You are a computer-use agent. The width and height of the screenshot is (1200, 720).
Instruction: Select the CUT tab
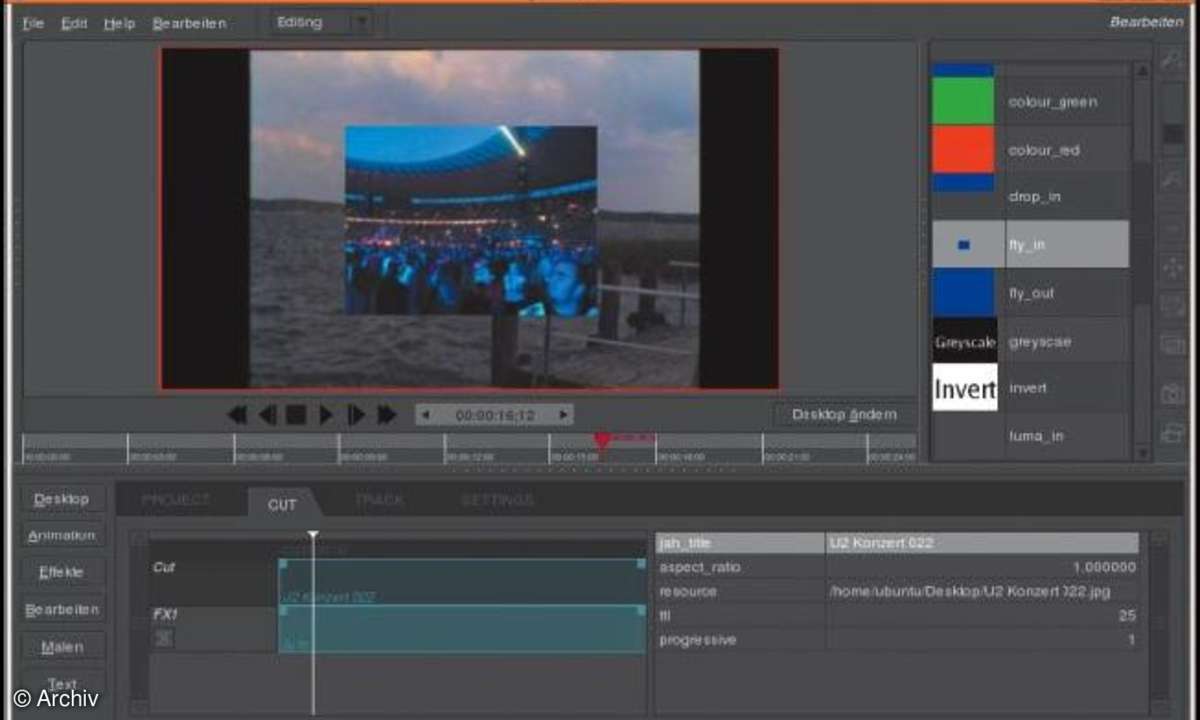click(x=282, y=503)
